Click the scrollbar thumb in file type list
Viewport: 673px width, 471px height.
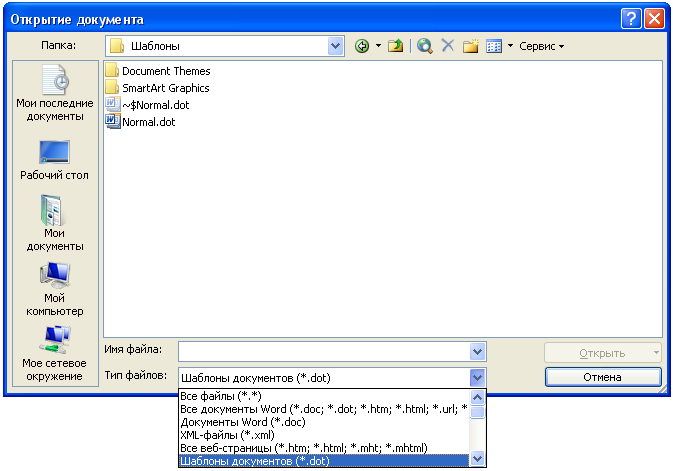tap(477, 412)
